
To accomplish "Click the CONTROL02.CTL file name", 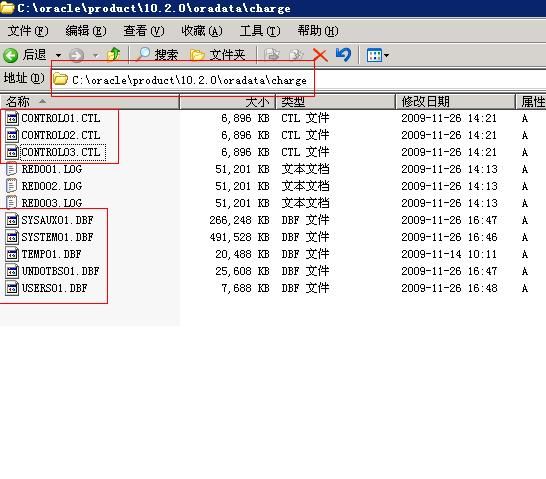I will click(61, 135).
